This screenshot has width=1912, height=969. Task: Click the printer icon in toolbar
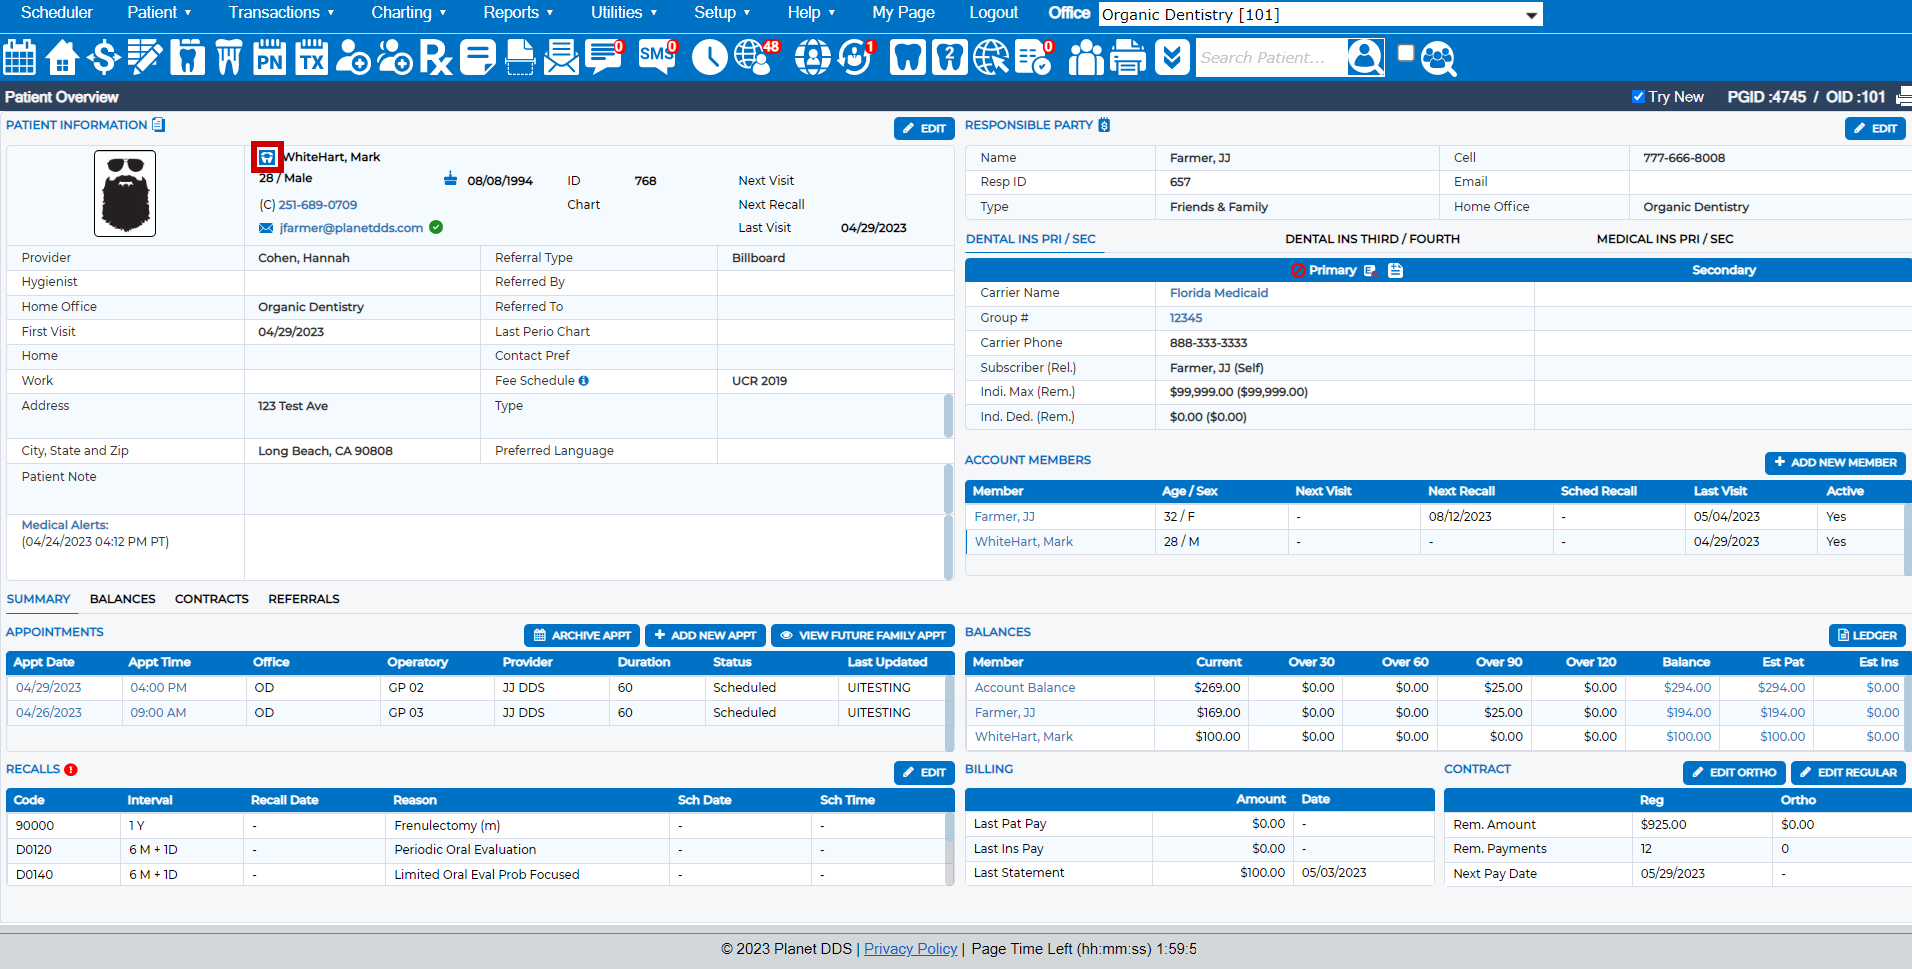(1128, 58)
